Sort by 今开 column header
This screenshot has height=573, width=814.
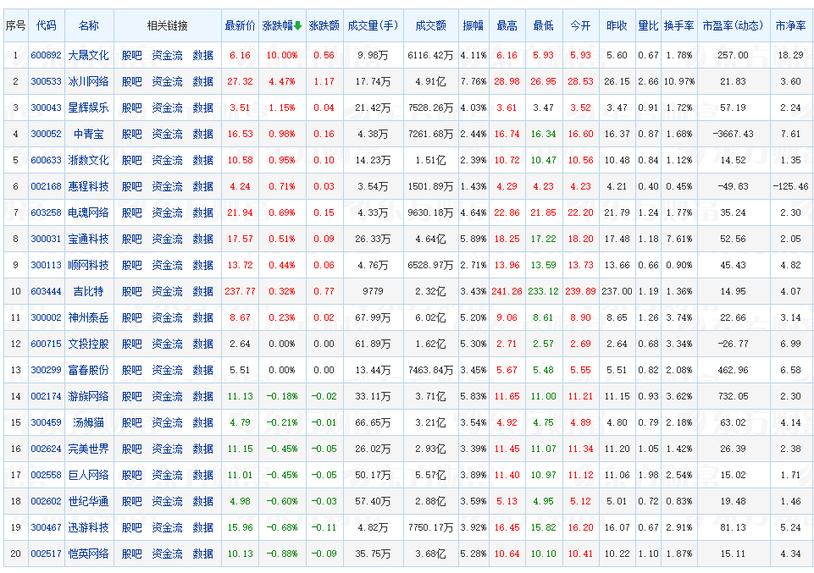pyautogui.click(x=580, y=25)
